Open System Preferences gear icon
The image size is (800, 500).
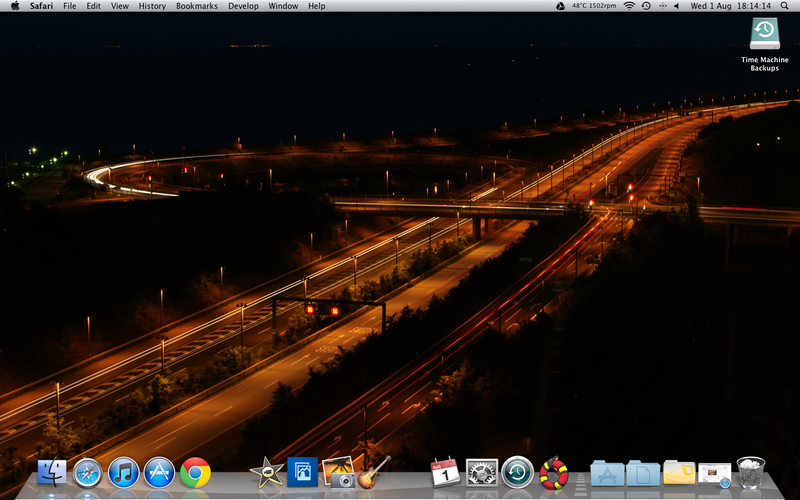pos(482,471)
